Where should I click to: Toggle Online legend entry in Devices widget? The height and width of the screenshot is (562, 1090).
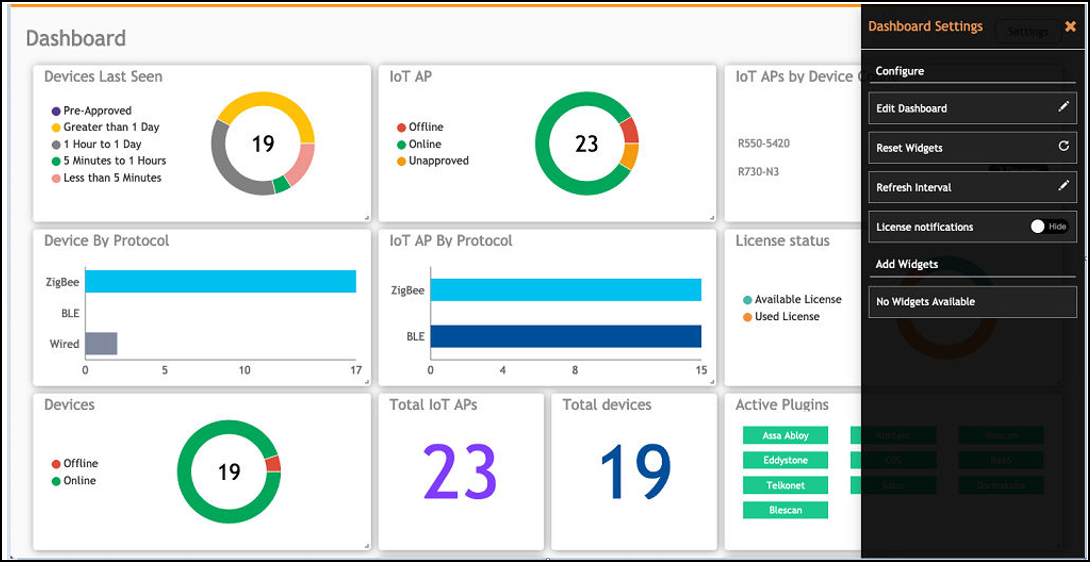click(x=74, y=481)
